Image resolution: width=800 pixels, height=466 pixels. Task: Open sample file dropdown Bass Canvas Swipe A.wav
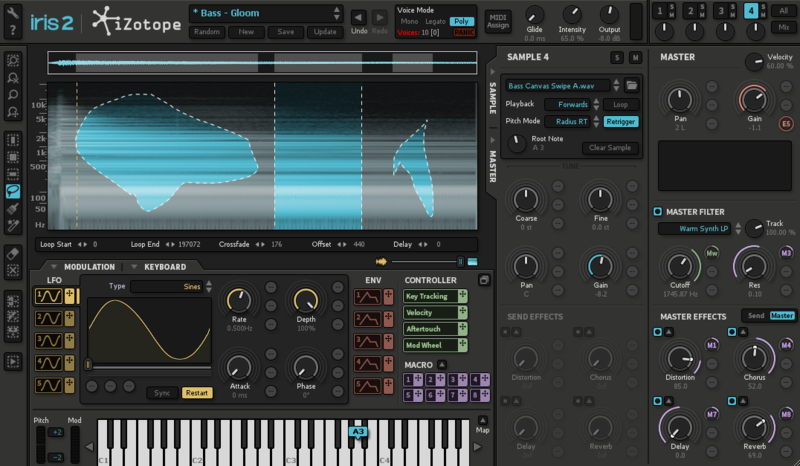pyautogui.click(x=558, y=85)
